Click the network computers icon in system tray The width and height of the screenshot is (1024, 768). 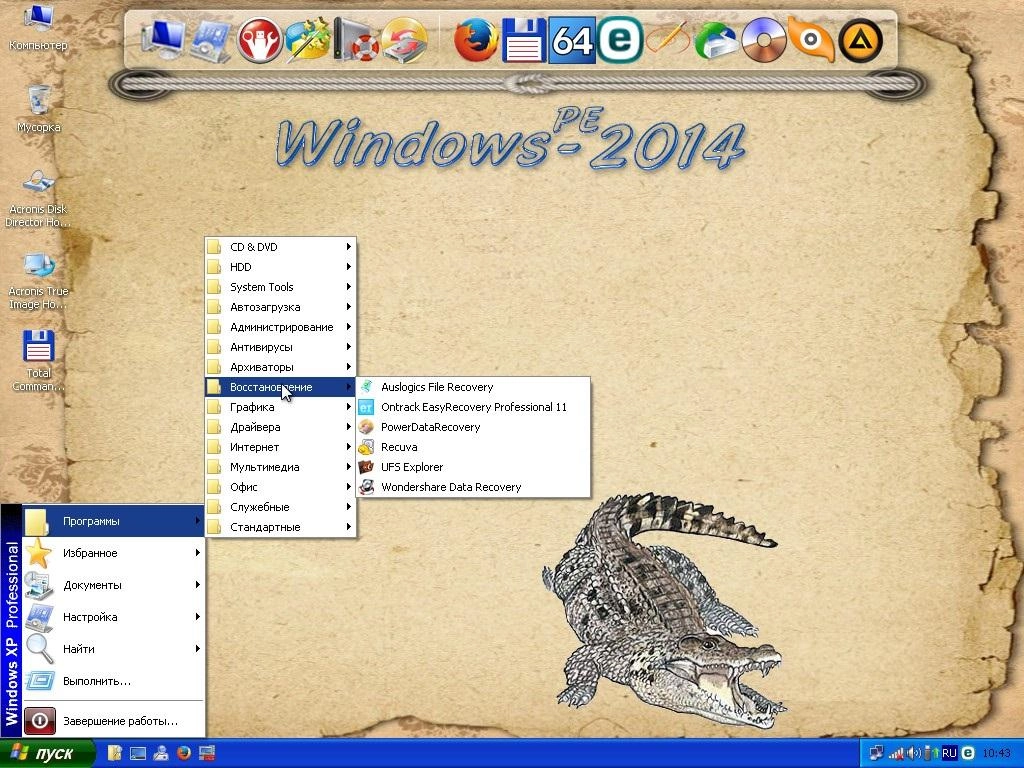tap(876, 753)
